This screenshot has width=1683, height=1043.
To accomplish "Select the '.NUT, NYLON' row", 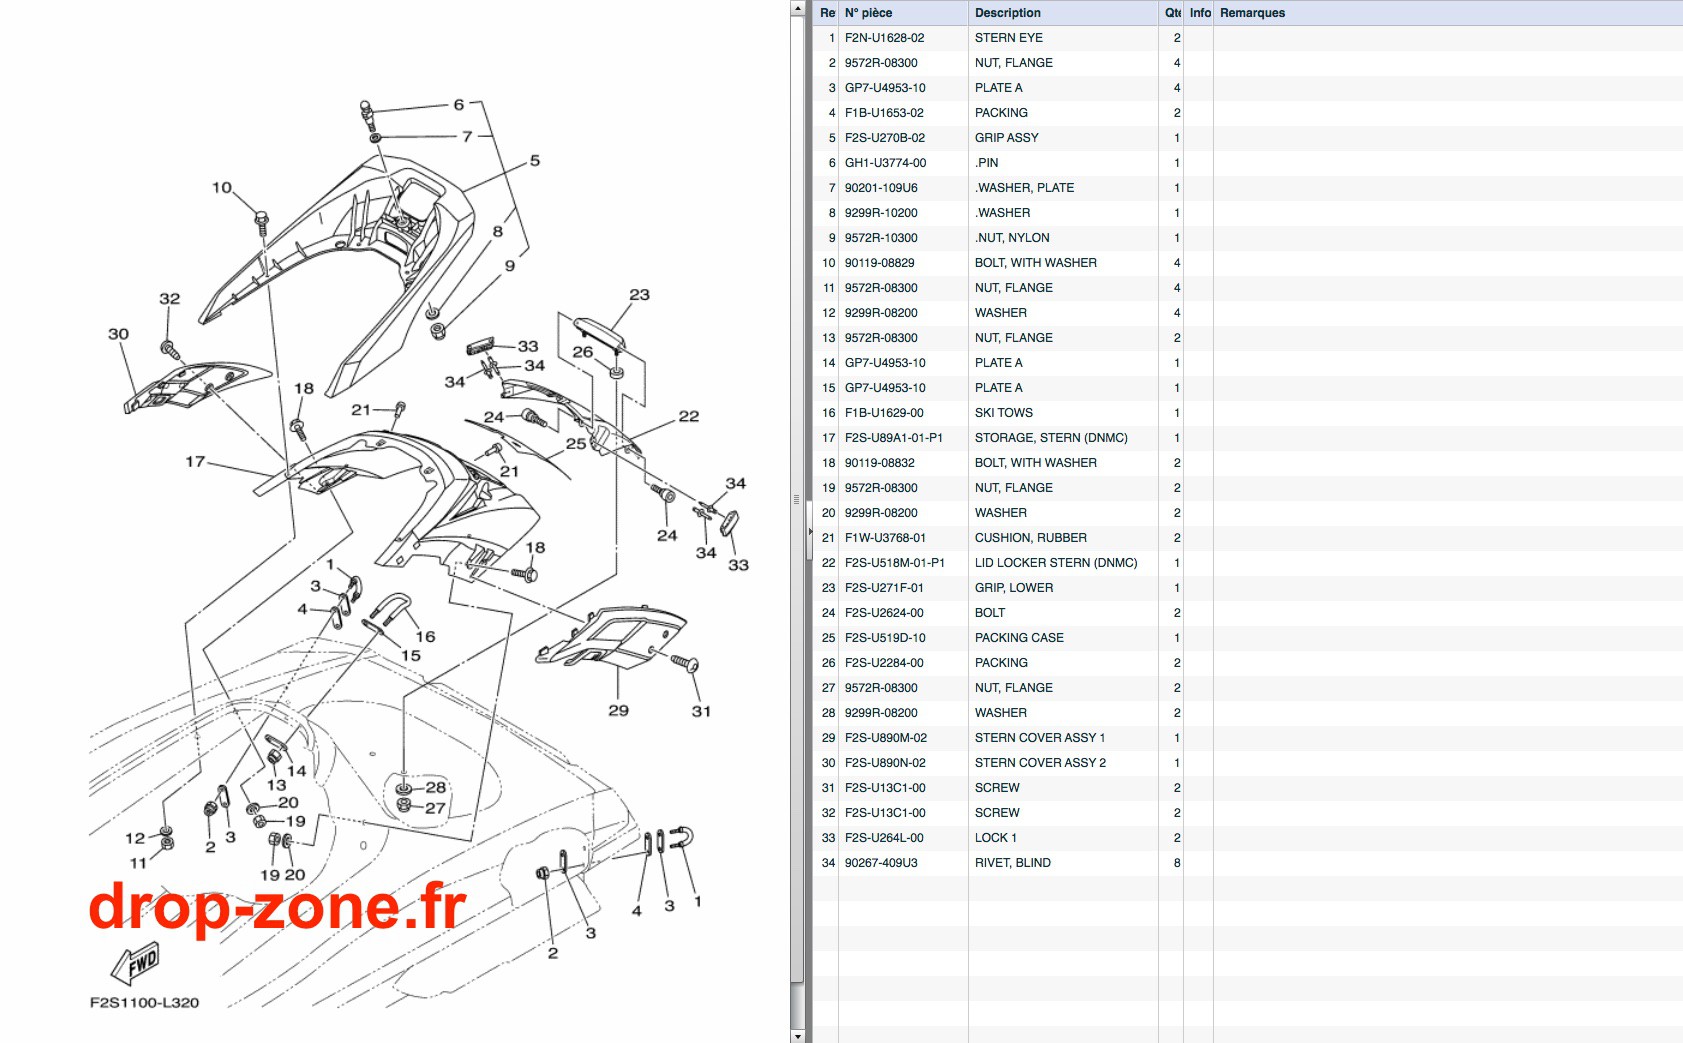I will coord(1248,238).
